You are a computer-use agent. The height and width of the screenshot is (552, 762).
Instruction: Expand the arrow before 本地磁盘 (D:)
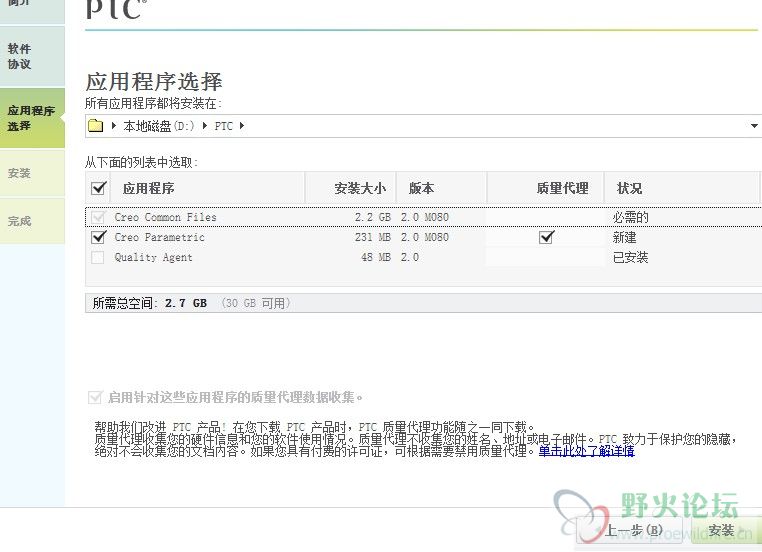click(x=114, y=126)
